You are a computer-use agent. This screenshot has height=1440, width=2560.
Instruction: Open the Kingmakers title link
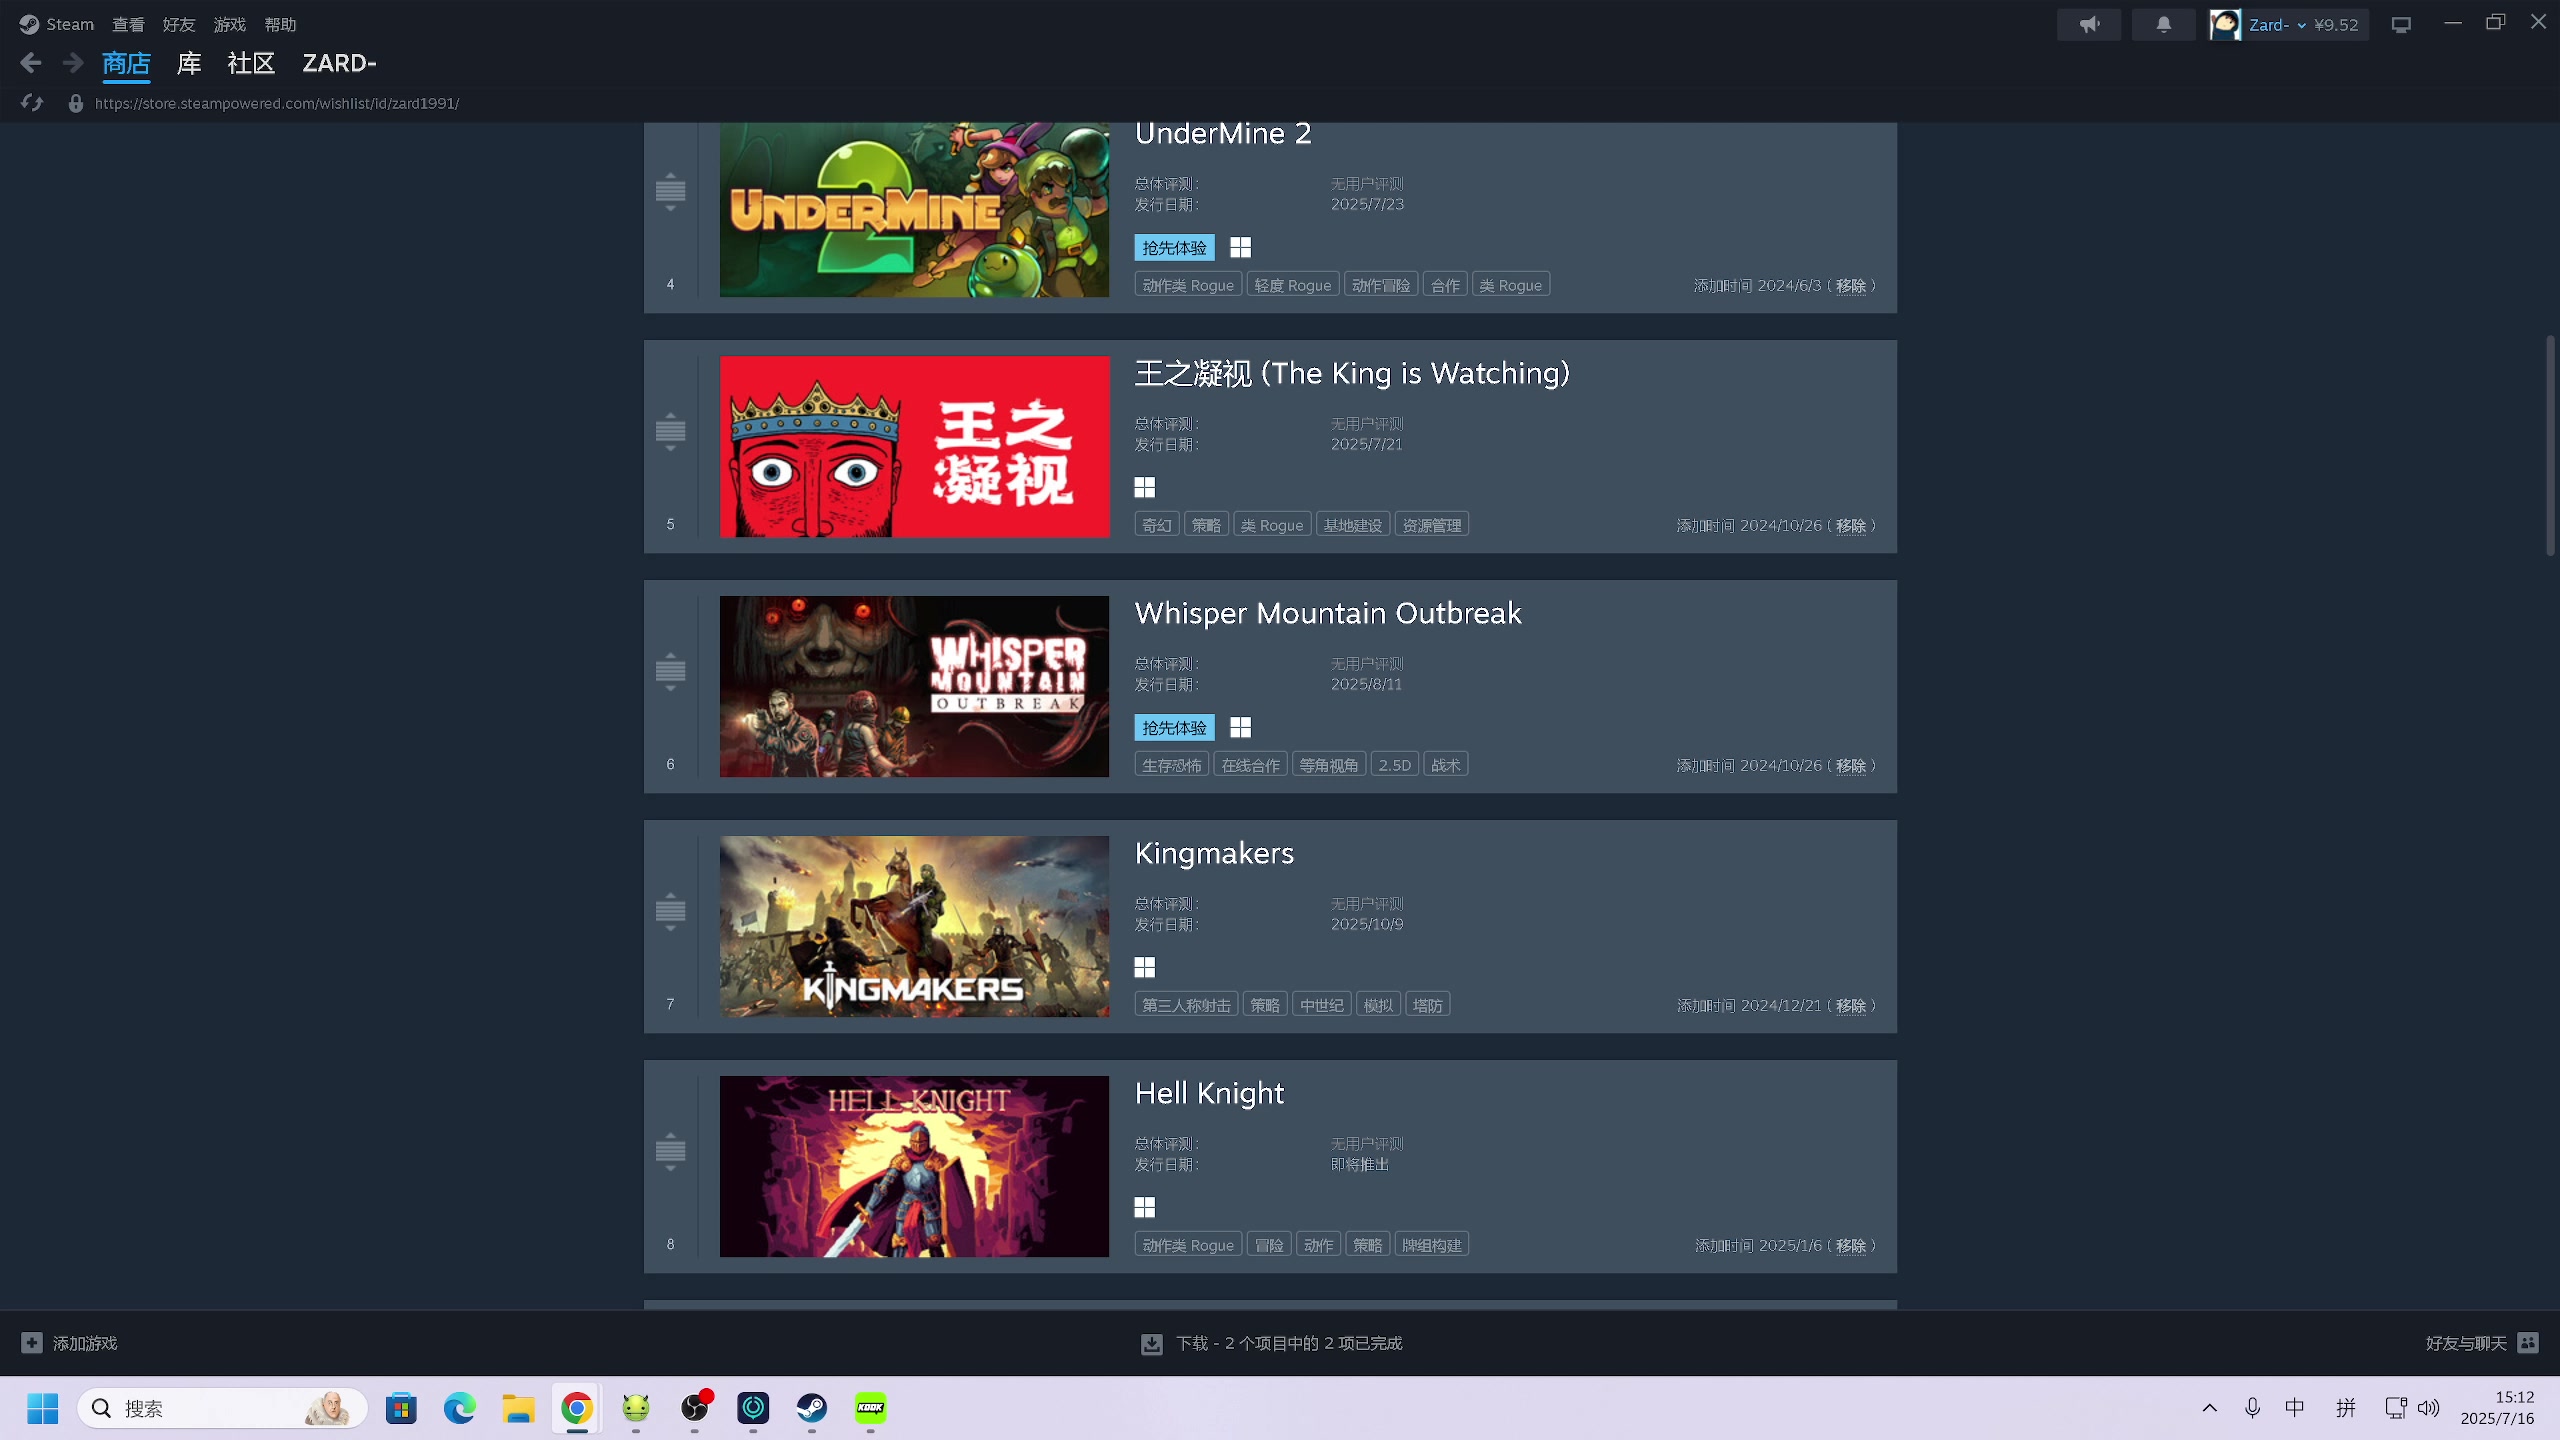pyautogui.click(x=1214, y=853)
